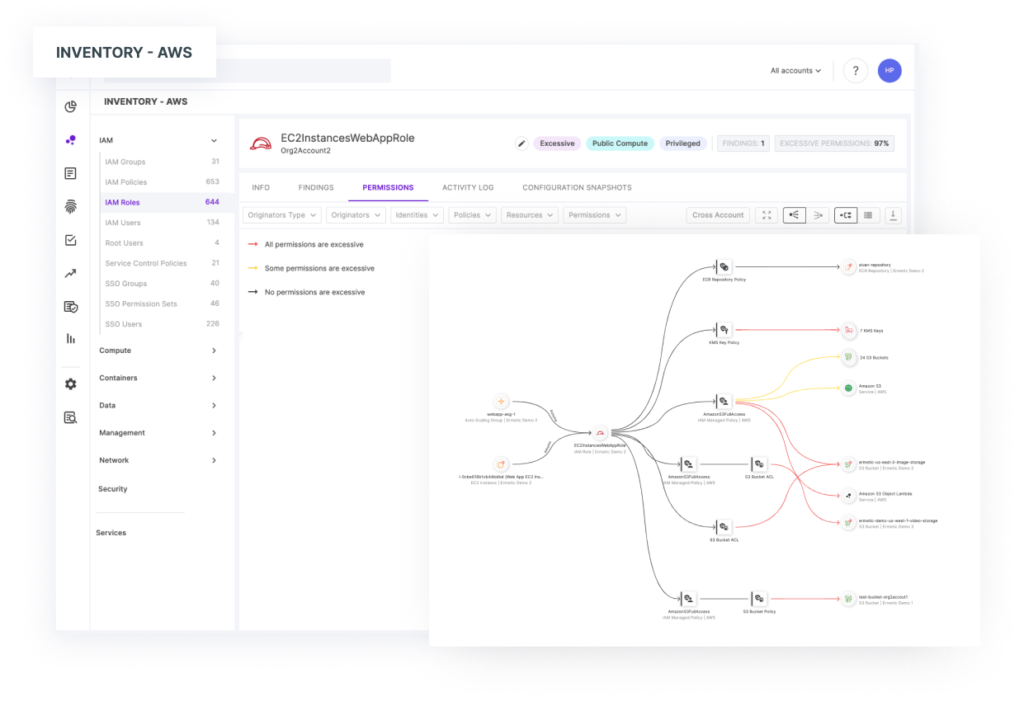Open IAM Policies in the inventory list

click(x=162, y=182)
